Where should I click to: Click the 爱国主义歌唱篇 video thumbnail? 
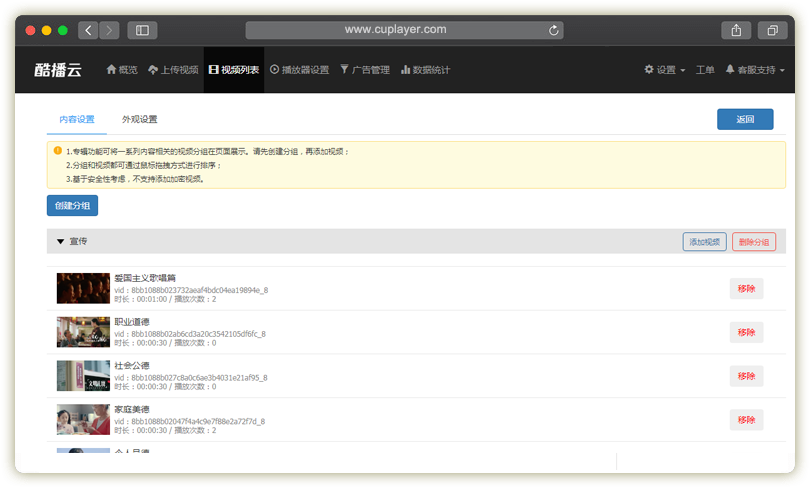(83, 288)
